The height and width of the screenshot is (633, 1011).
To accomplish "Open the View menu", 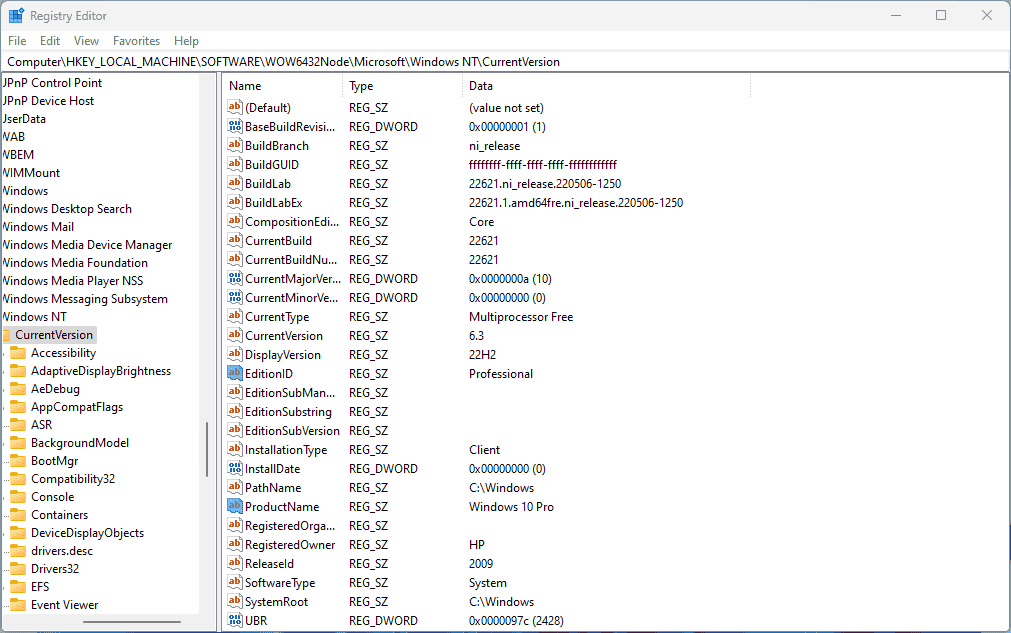I will click(x=86, y=41).
